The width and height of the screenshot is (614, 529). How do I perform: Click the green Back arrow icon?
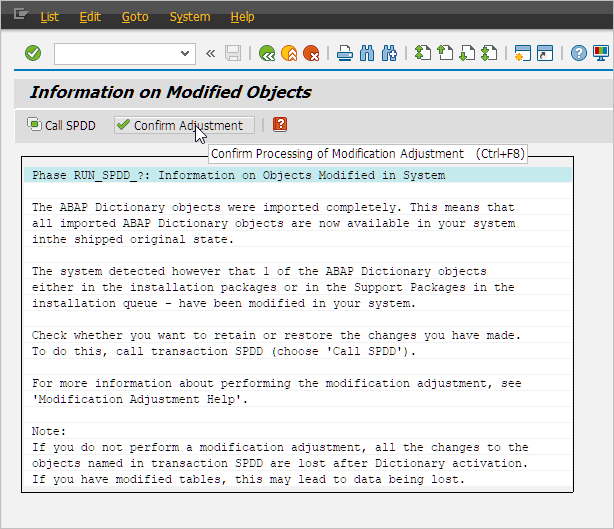click(266, 53)
